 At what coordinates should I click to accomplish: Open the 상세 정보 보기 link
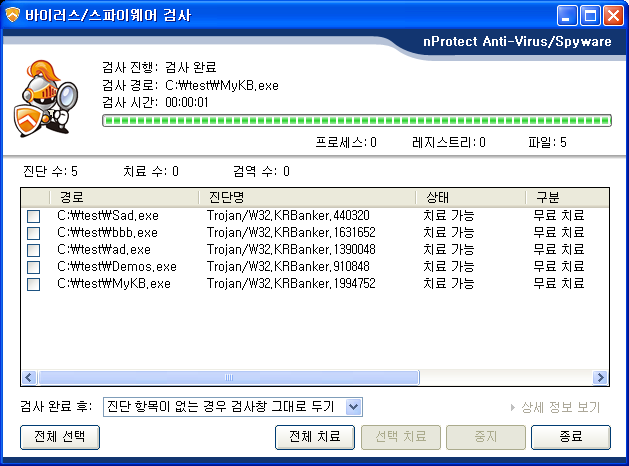tap(560, 407)
